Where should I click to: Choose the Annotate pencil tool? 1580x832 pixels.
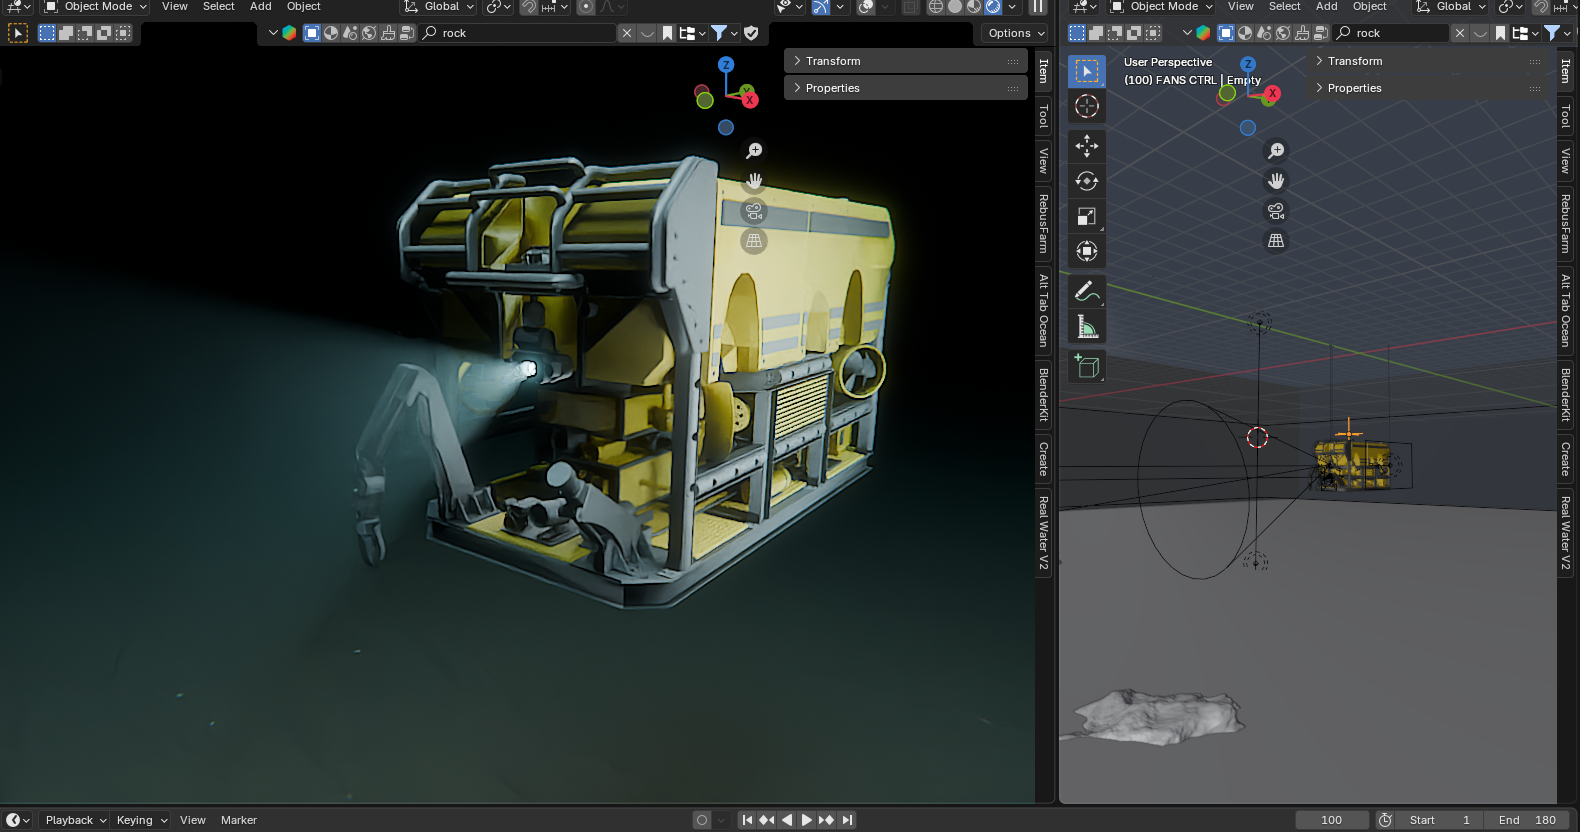pyautogui.click(x=1087, y=291)
